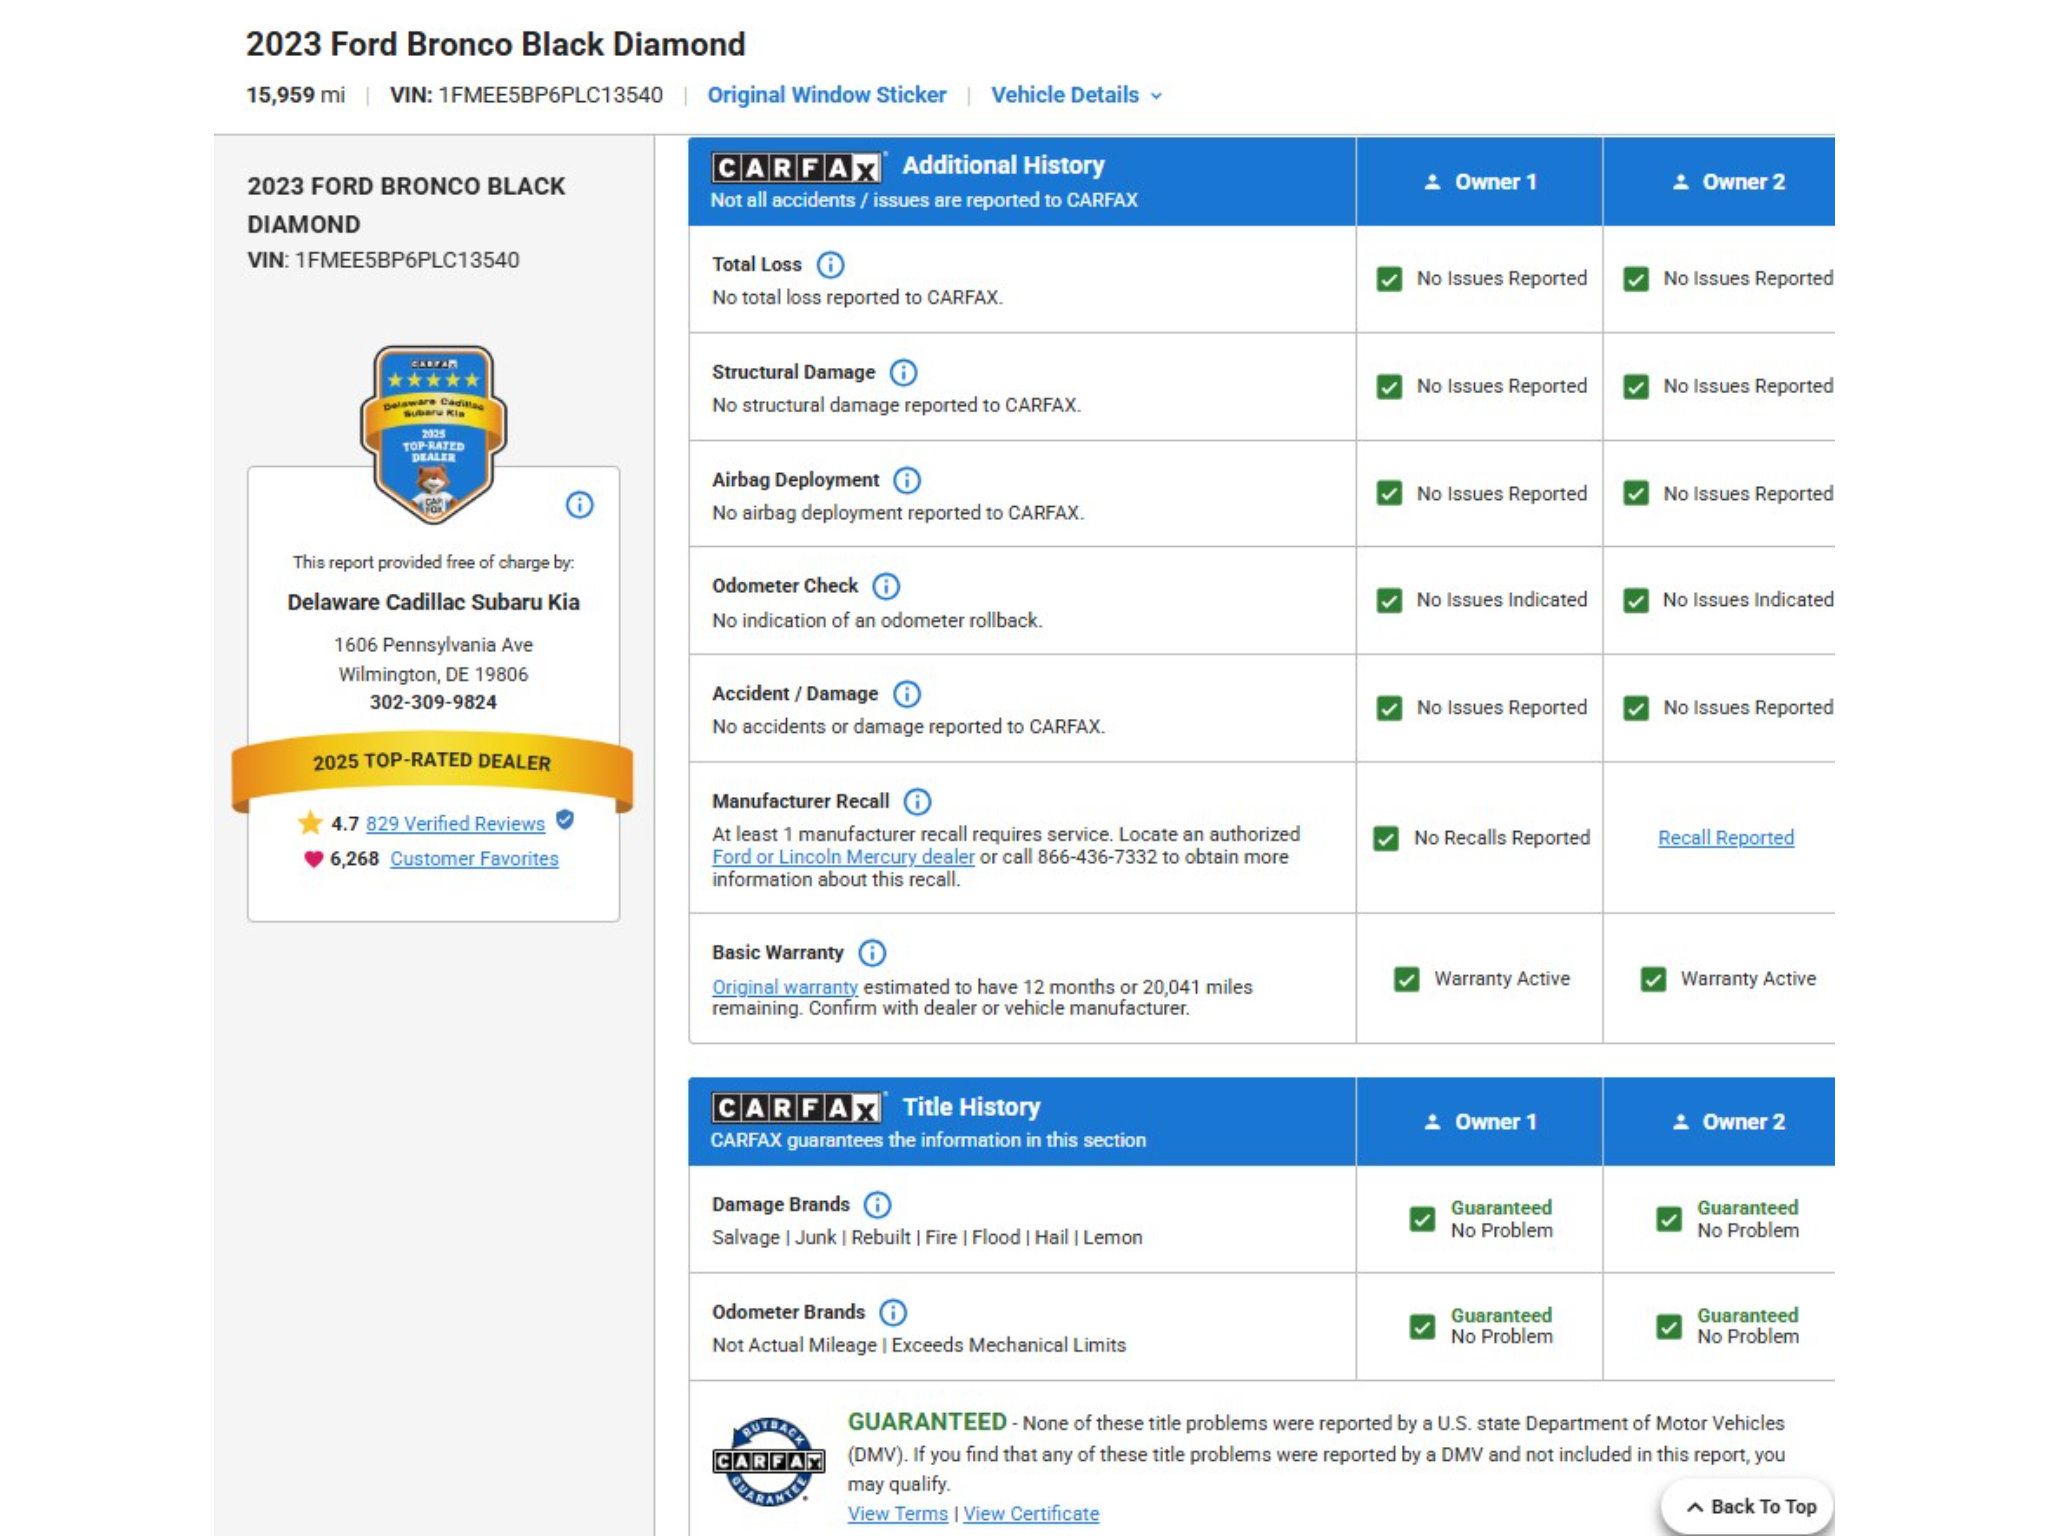Click Owner 1 person icon in Title History
The image size is (2048, 1536).
[x=1432, y=1122]
